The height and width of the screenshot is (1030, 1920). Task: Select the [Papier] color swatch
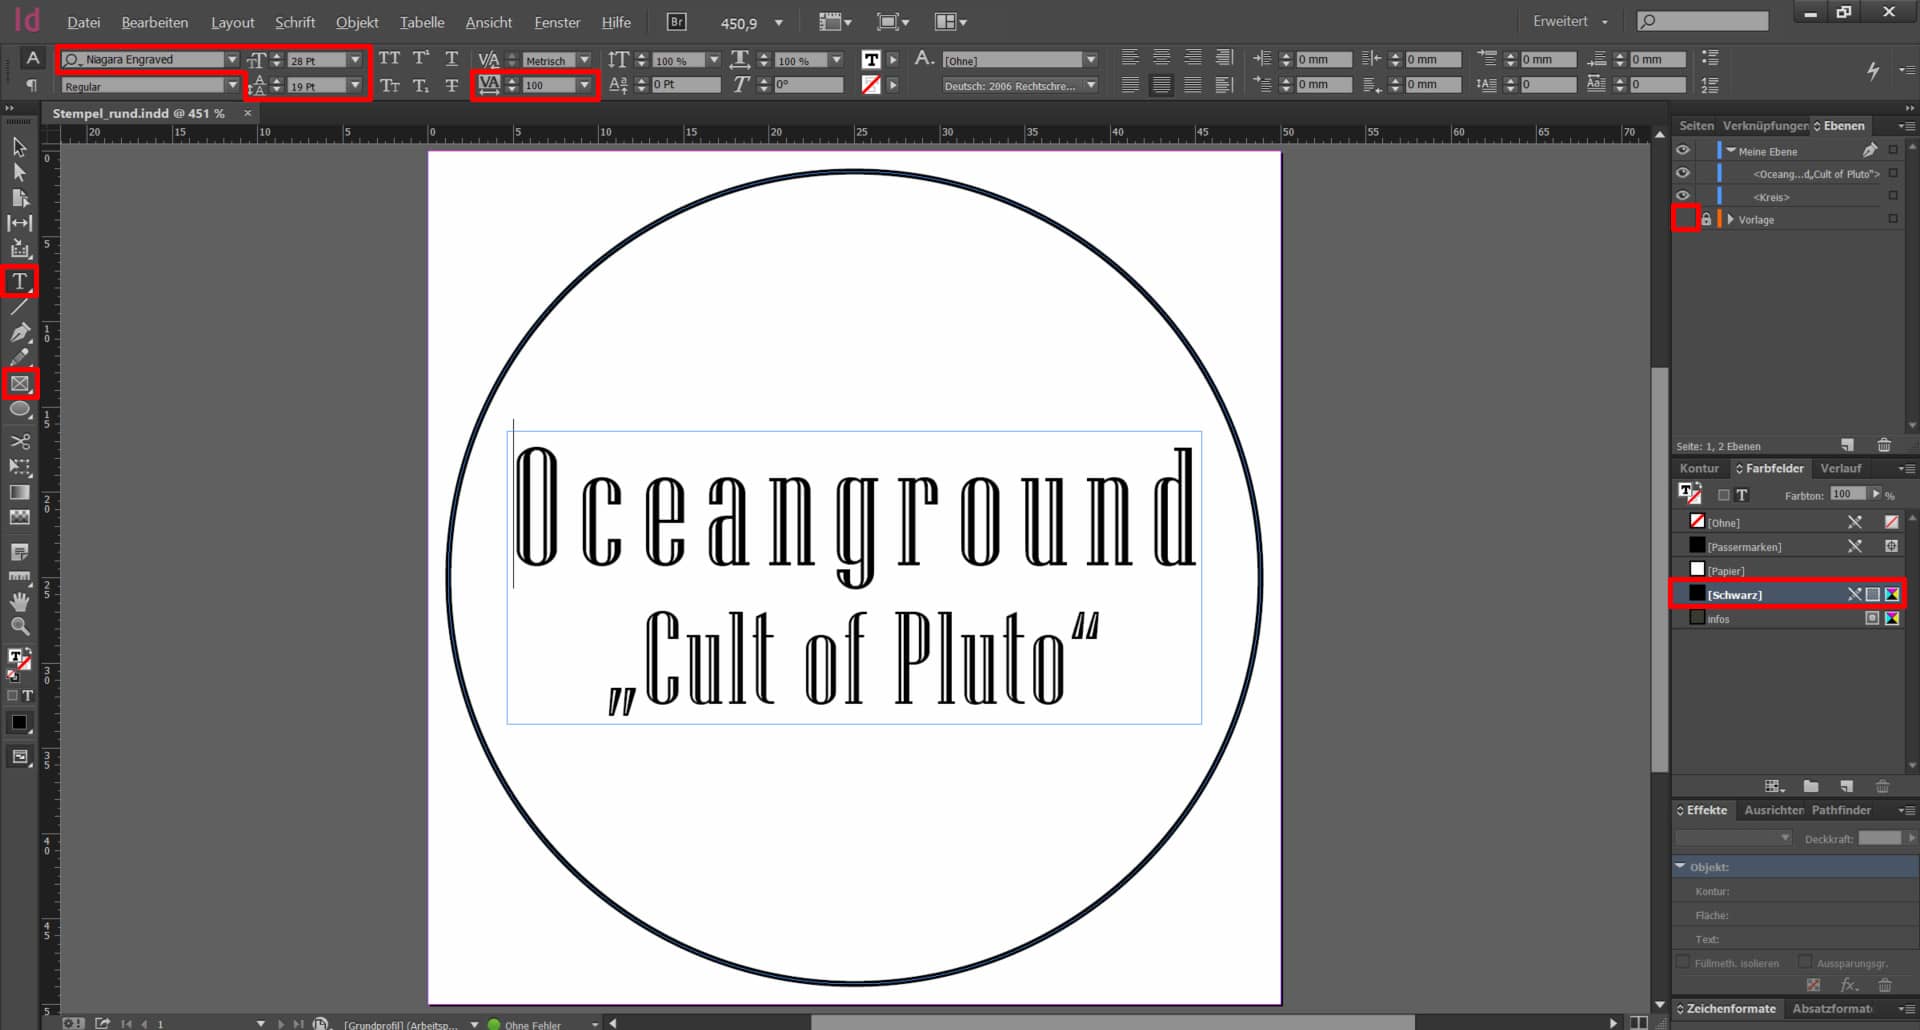(1726, 570)
